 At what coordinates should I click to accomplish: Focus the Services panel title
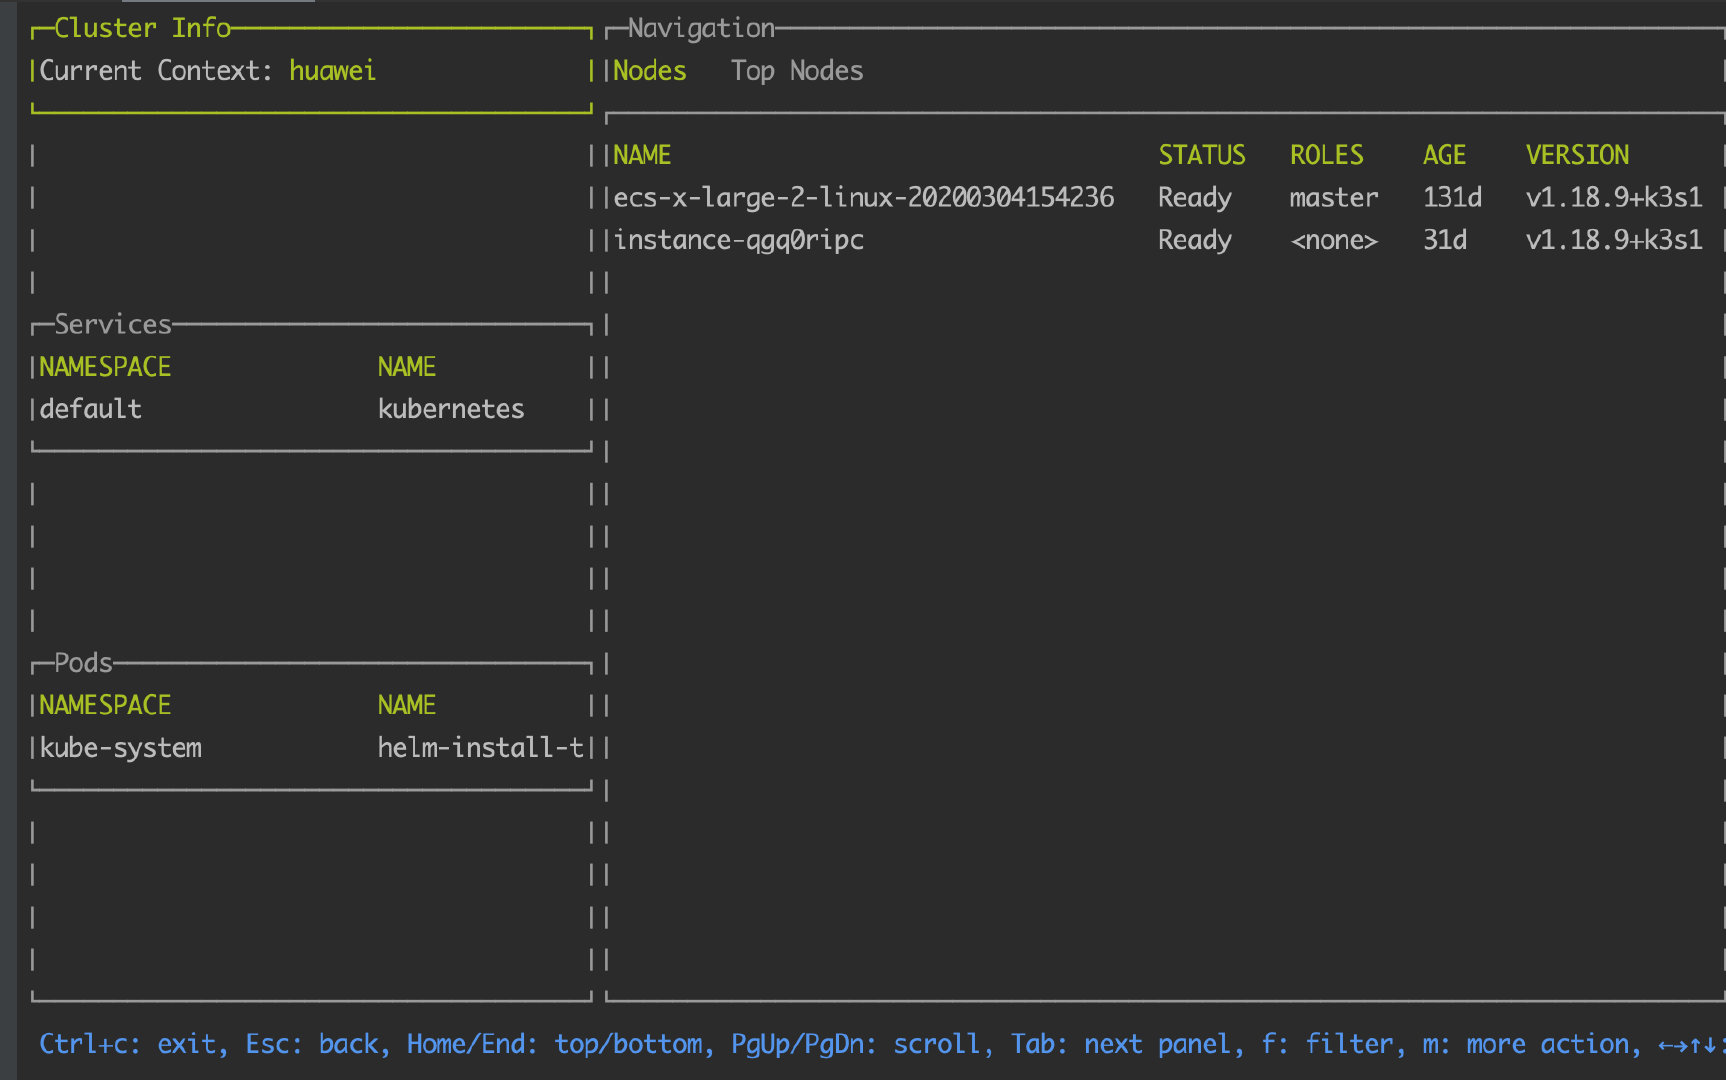coord(113,325)
